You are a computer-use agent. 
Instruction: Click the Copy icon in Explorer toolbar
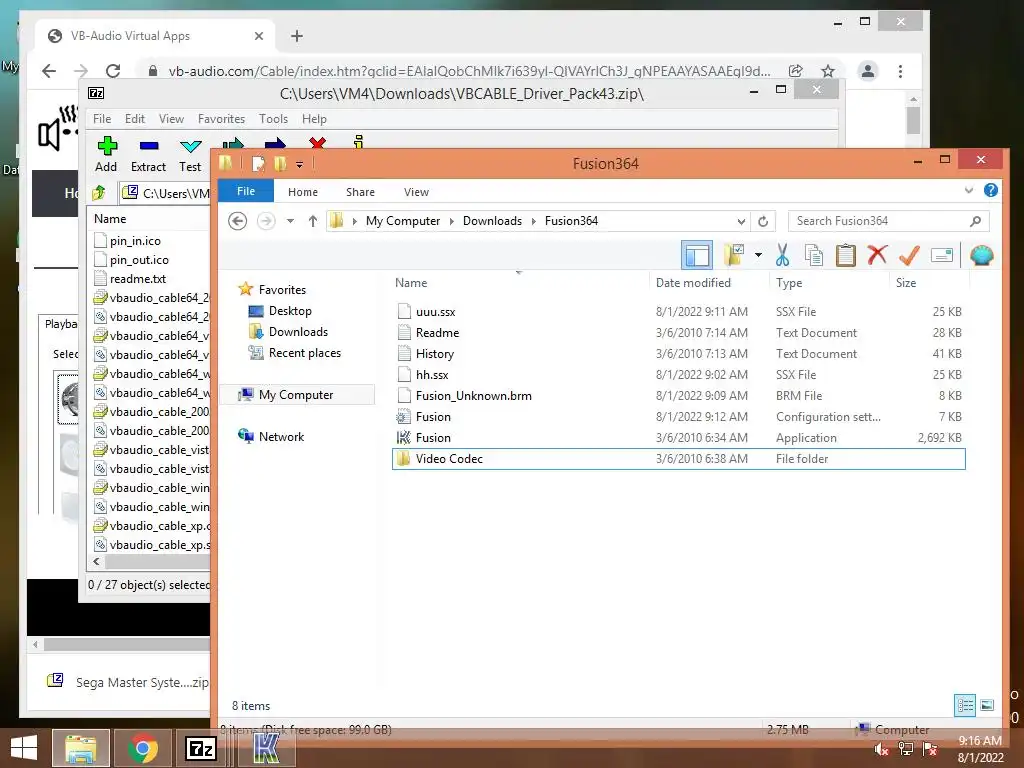[x=814, y=255]
